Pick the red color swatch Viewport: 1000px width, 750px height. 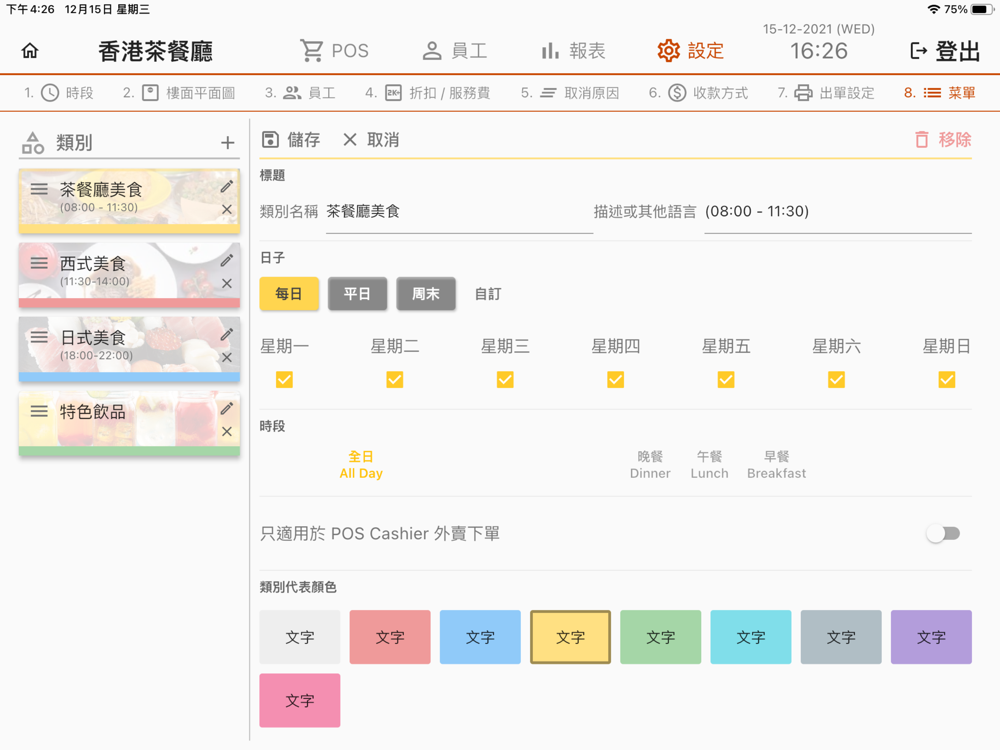pos(390,637)
